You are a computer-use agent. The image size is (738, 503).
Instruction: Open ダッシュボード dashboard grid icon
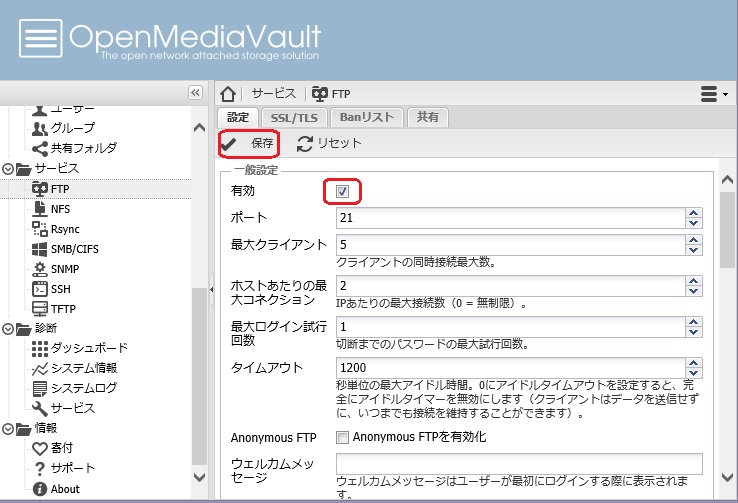40,348
